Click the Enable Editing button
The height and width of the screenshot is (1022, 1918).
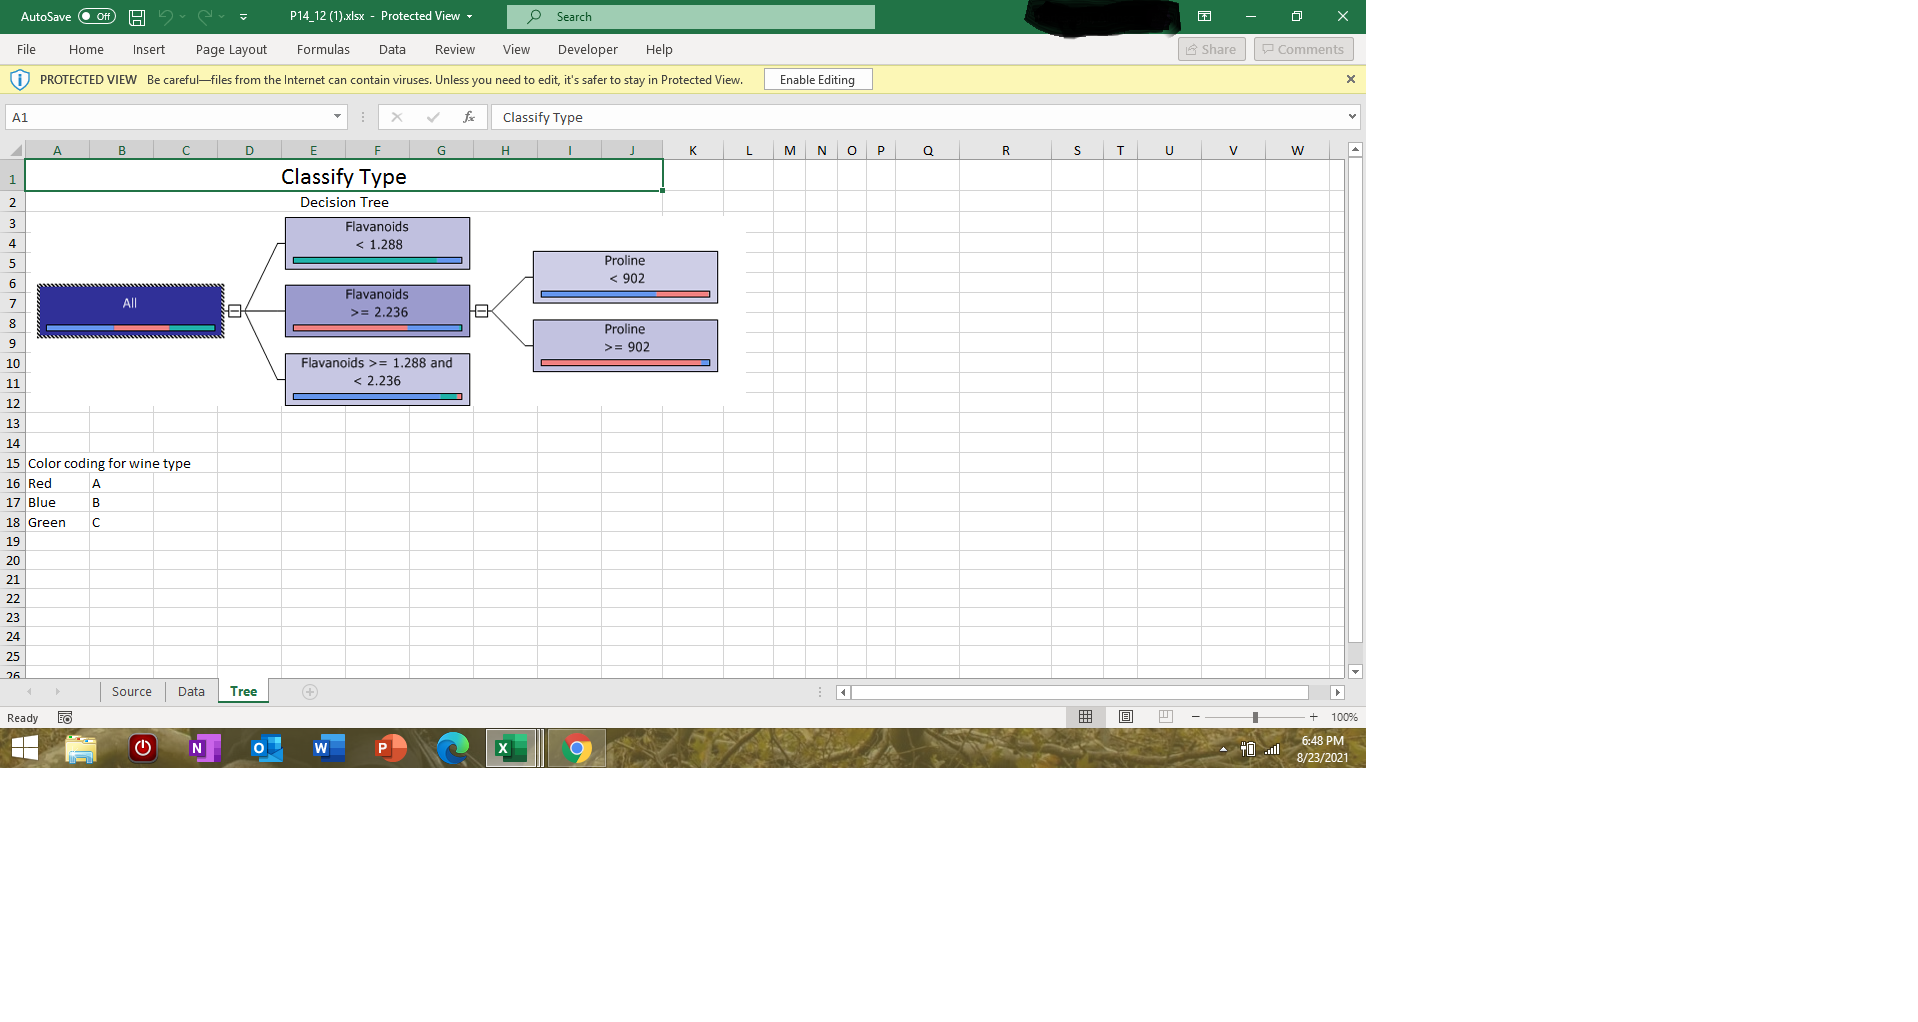pyautogui.click(x=817, y=79)
